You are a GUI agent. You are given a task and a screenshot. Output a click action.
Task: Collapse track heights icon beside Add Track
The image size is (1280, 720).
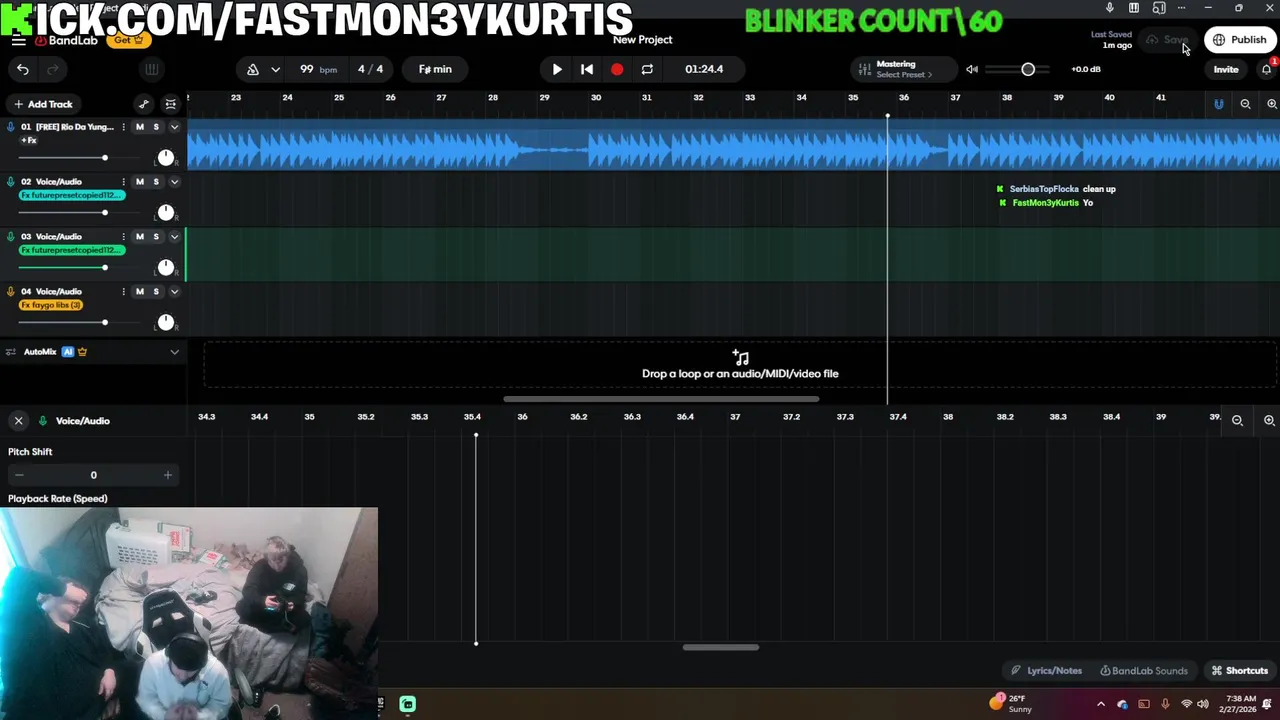click(171, 104)
